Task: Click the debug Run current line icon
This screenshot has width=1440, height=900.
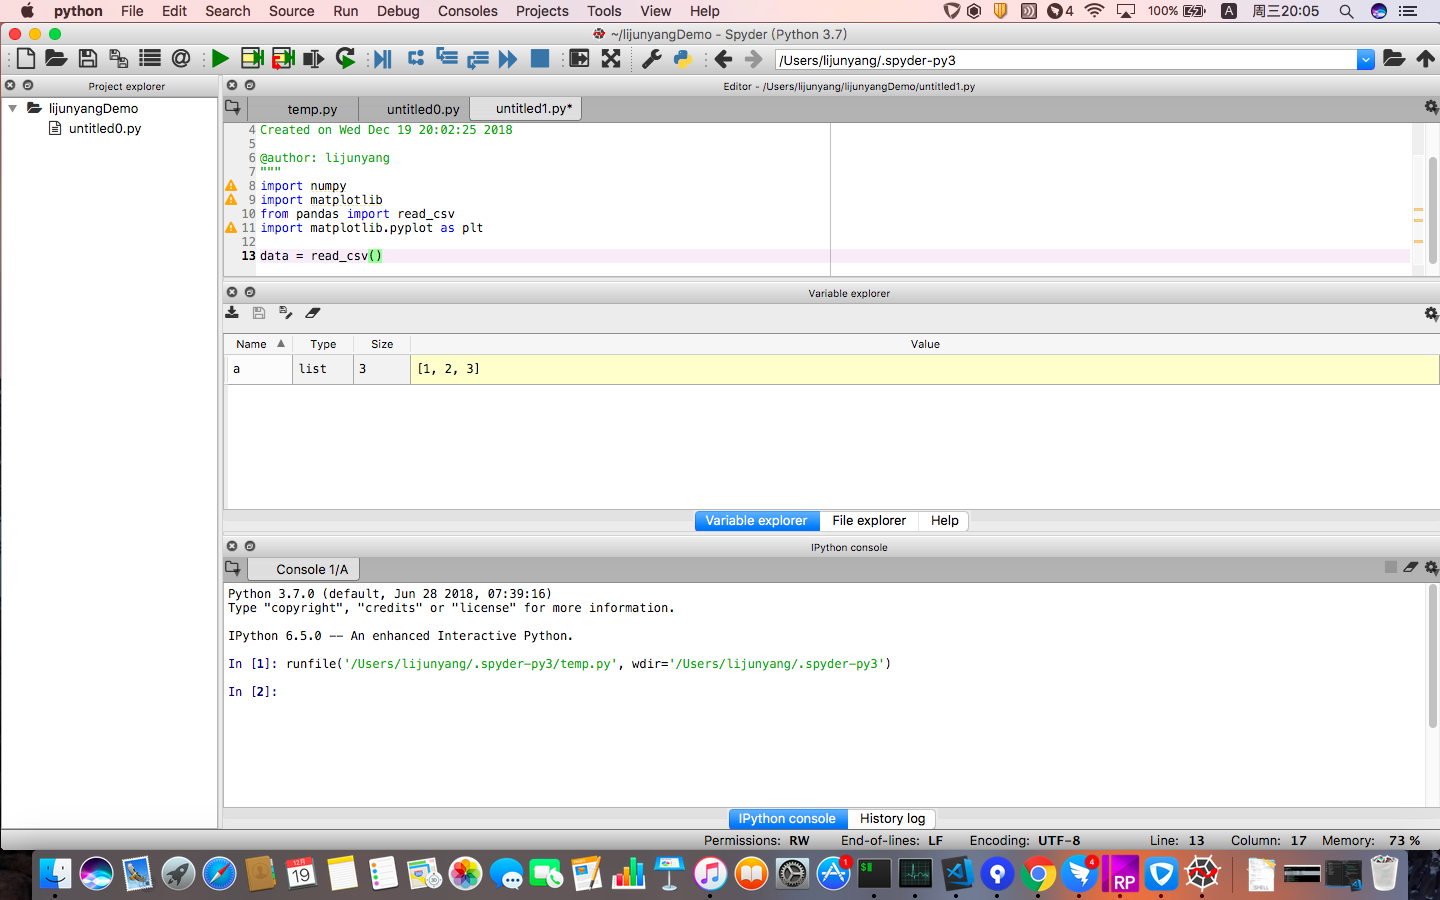Action: point(416,58)
